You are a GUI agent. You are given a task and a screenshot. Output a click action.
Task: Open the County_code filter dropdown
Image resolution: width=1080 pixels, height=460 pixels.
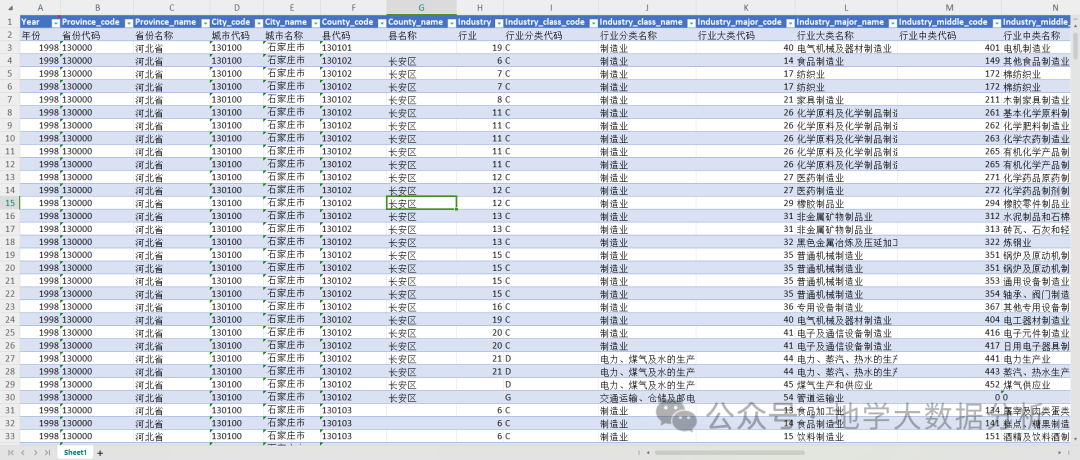point(381,22)
